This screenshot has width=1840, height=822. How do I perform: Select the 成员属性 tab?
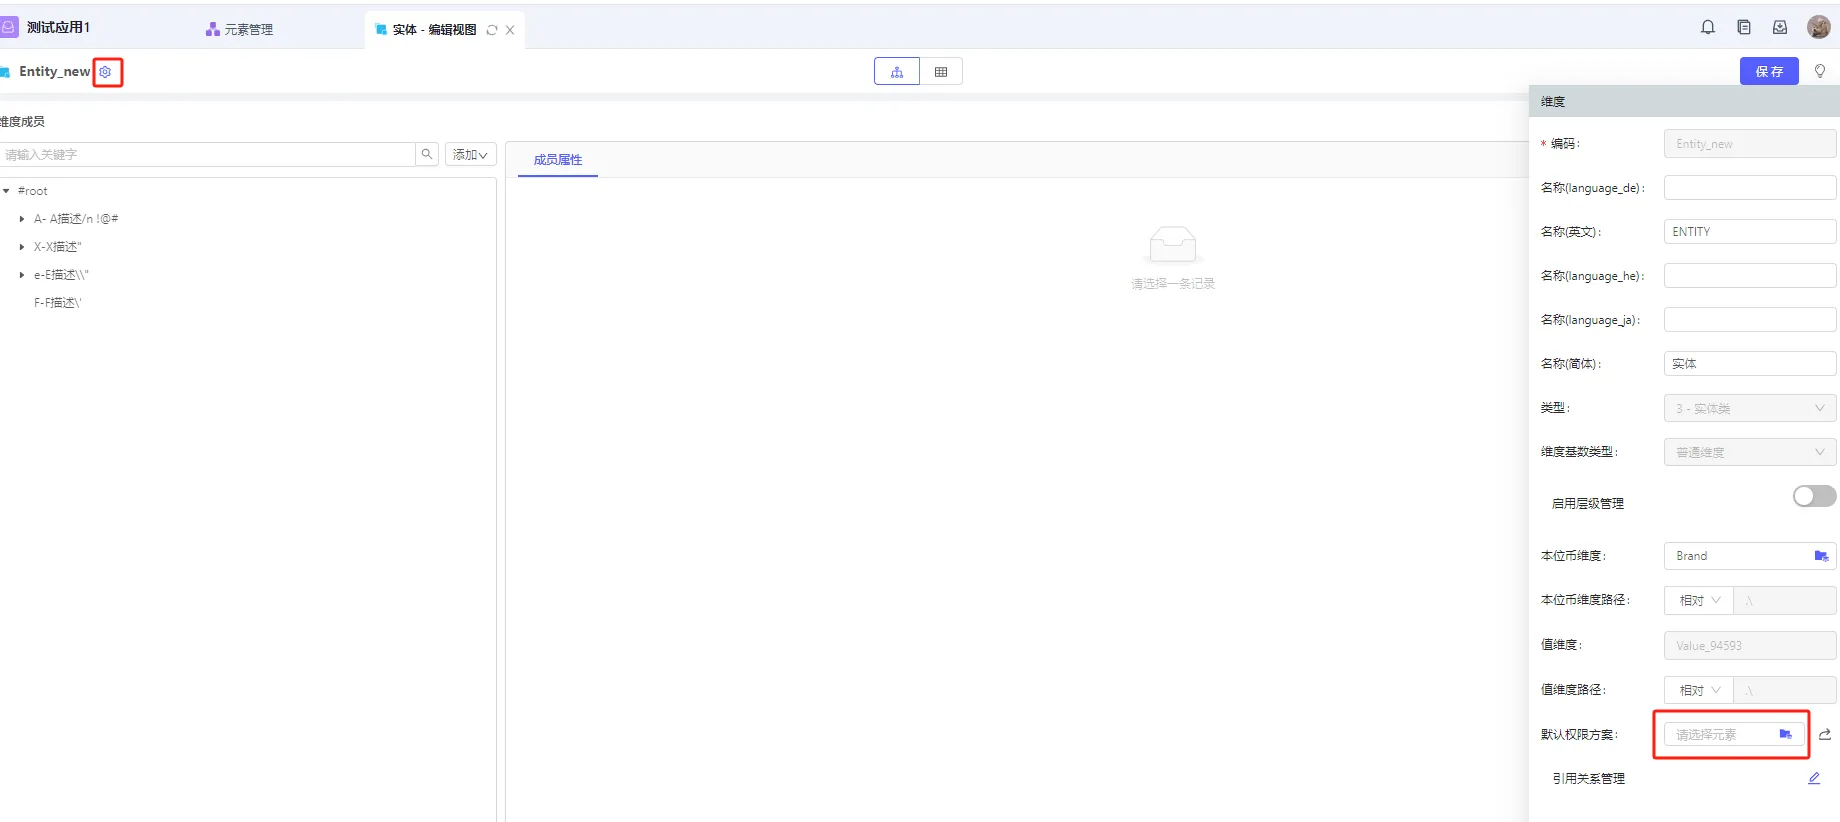click(x=558, y=160)
